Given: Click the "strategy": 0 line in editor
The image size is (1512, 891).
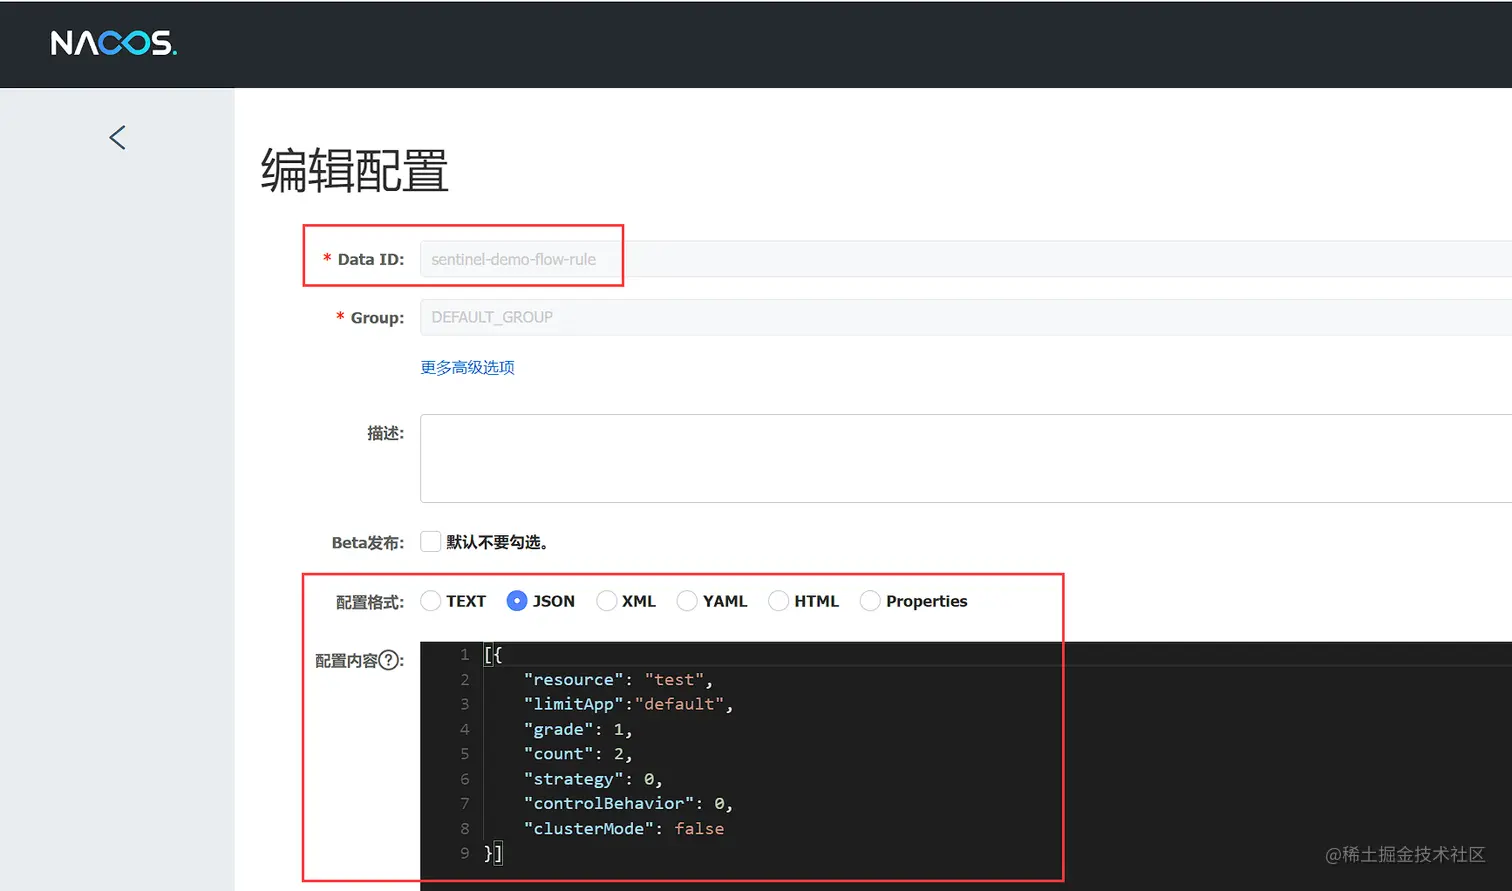Looking at the screenshot, I should tap(593, 779).
